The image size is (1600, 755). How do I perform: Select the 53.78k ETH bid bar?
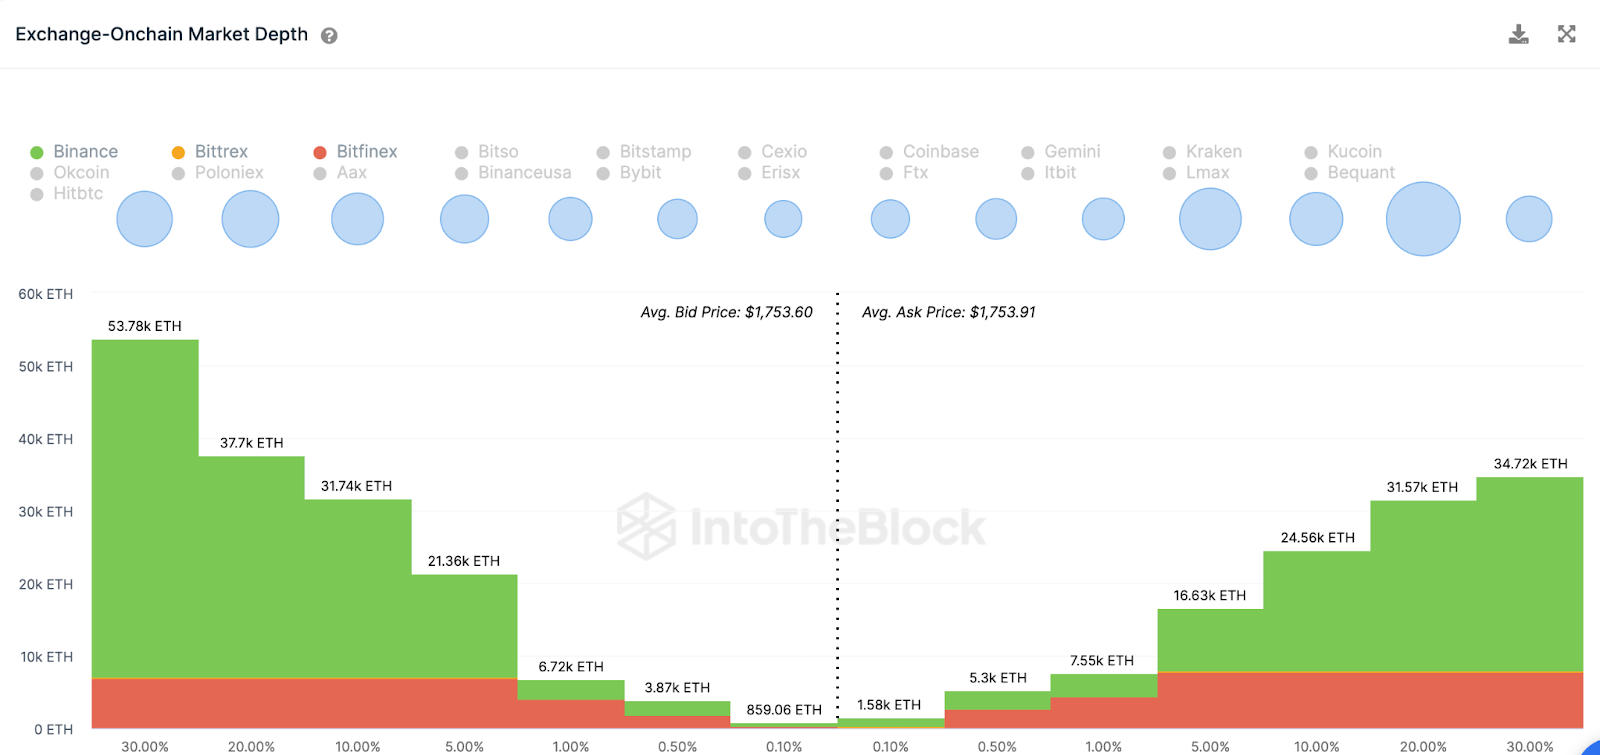tap(145, 534)
